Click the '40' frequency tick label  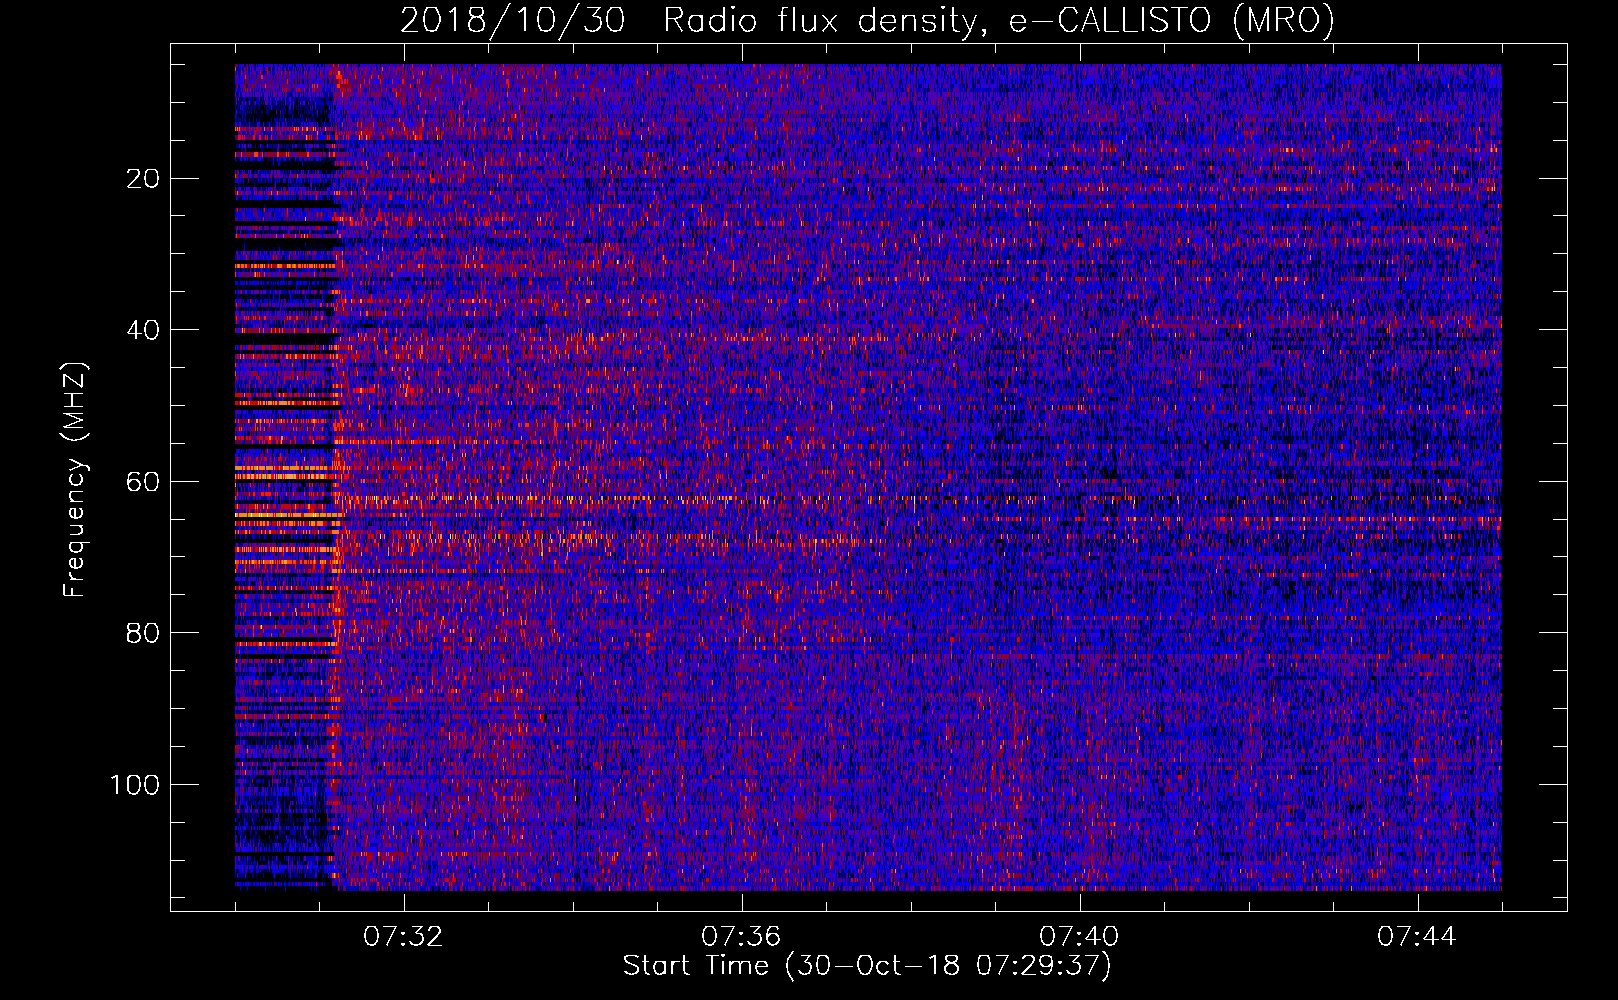pyautogui.click(x=143, y=330)
